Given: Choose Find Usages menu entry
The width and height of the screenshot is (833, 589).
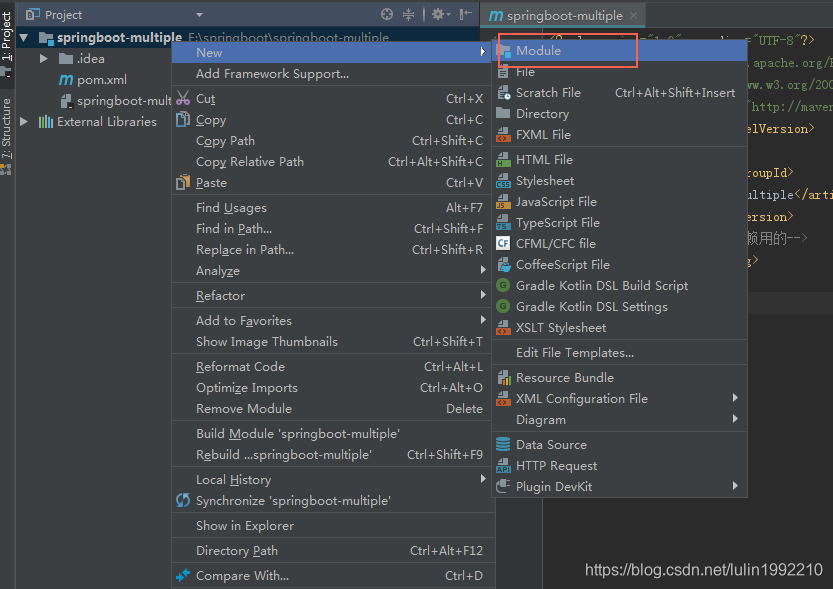Looking at the screenshot, I should tap(332, 208).
